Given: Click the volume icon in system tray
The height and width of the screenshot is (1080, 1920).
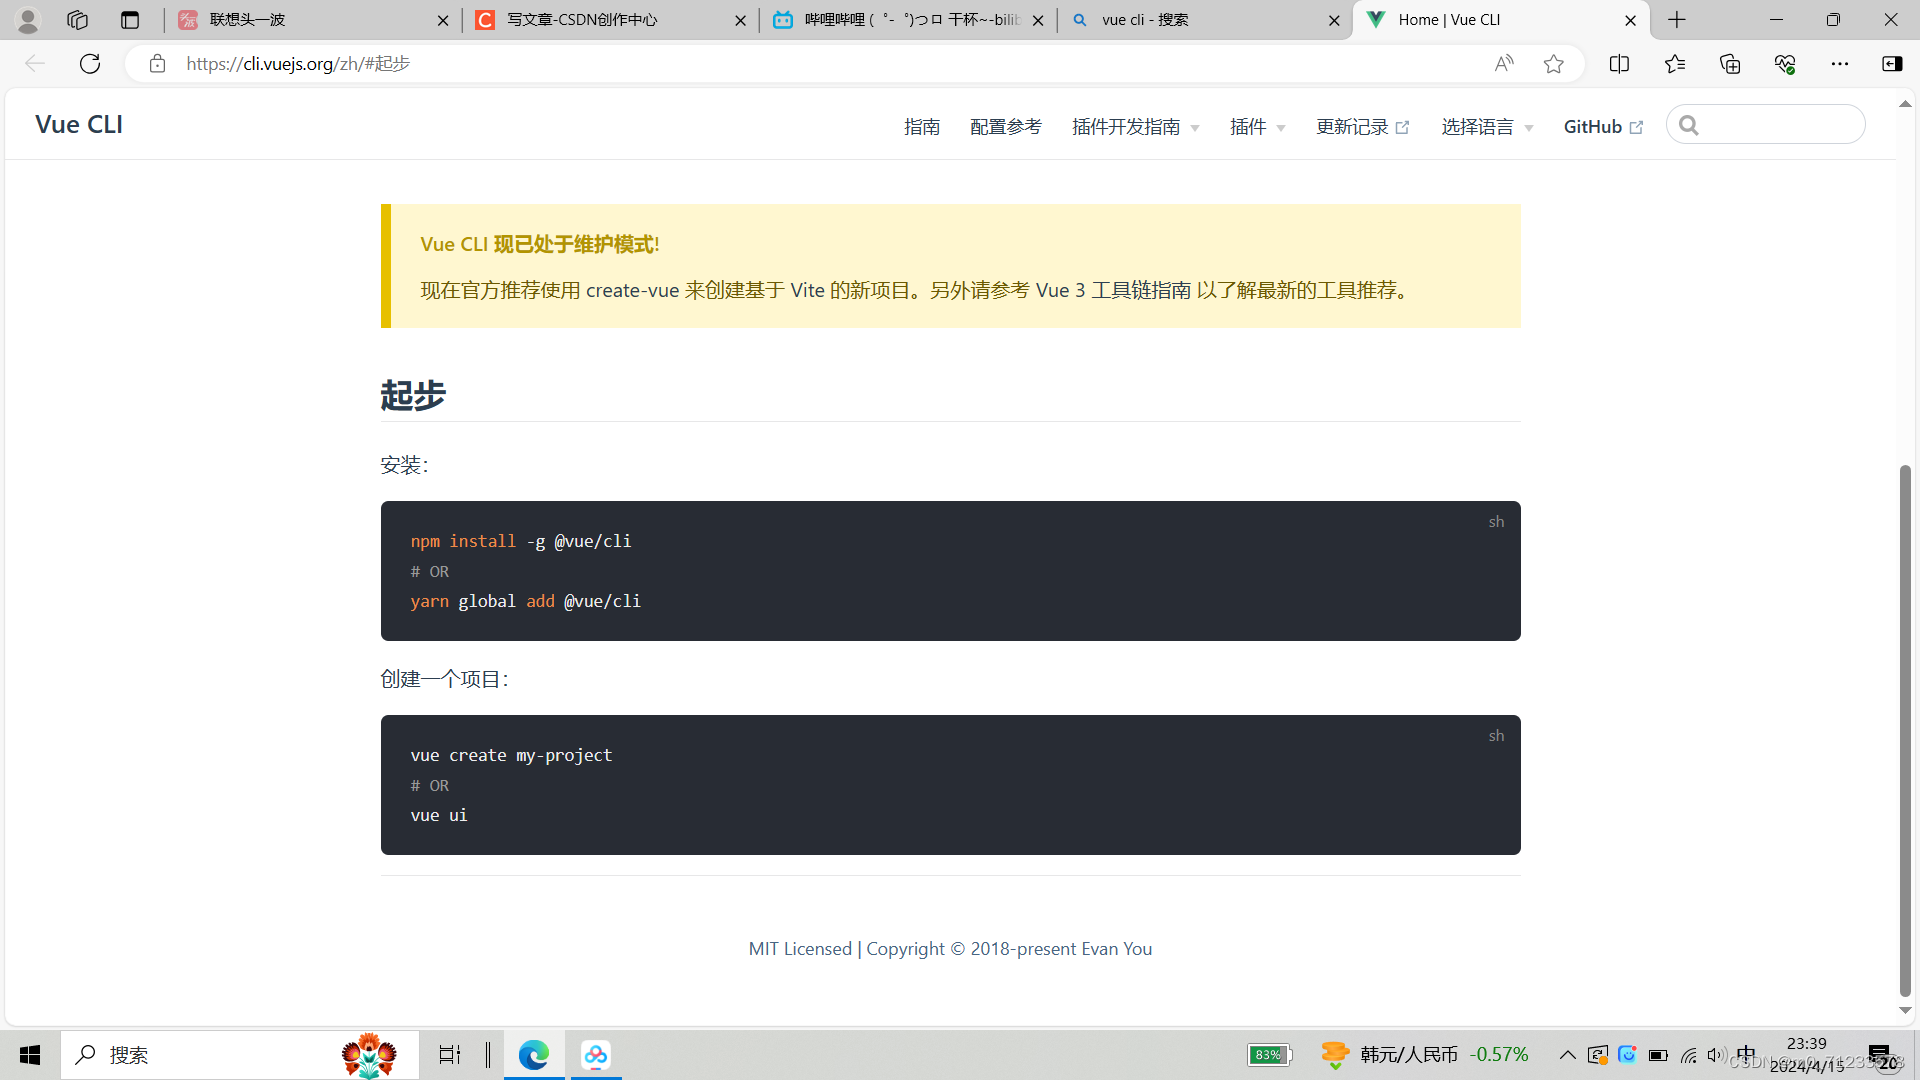Looking at the screenshot, I should click(1717, 1054).
